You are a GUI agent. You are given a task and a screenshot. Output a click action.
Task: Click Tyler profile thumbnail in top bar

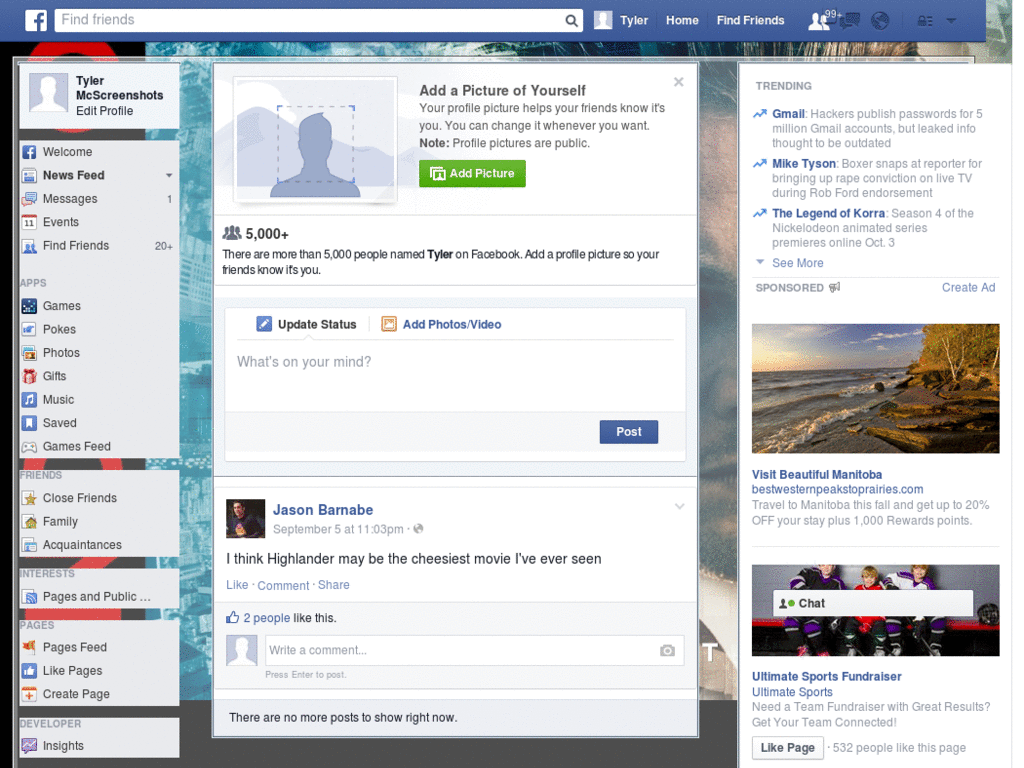click(x=603, y=20)
